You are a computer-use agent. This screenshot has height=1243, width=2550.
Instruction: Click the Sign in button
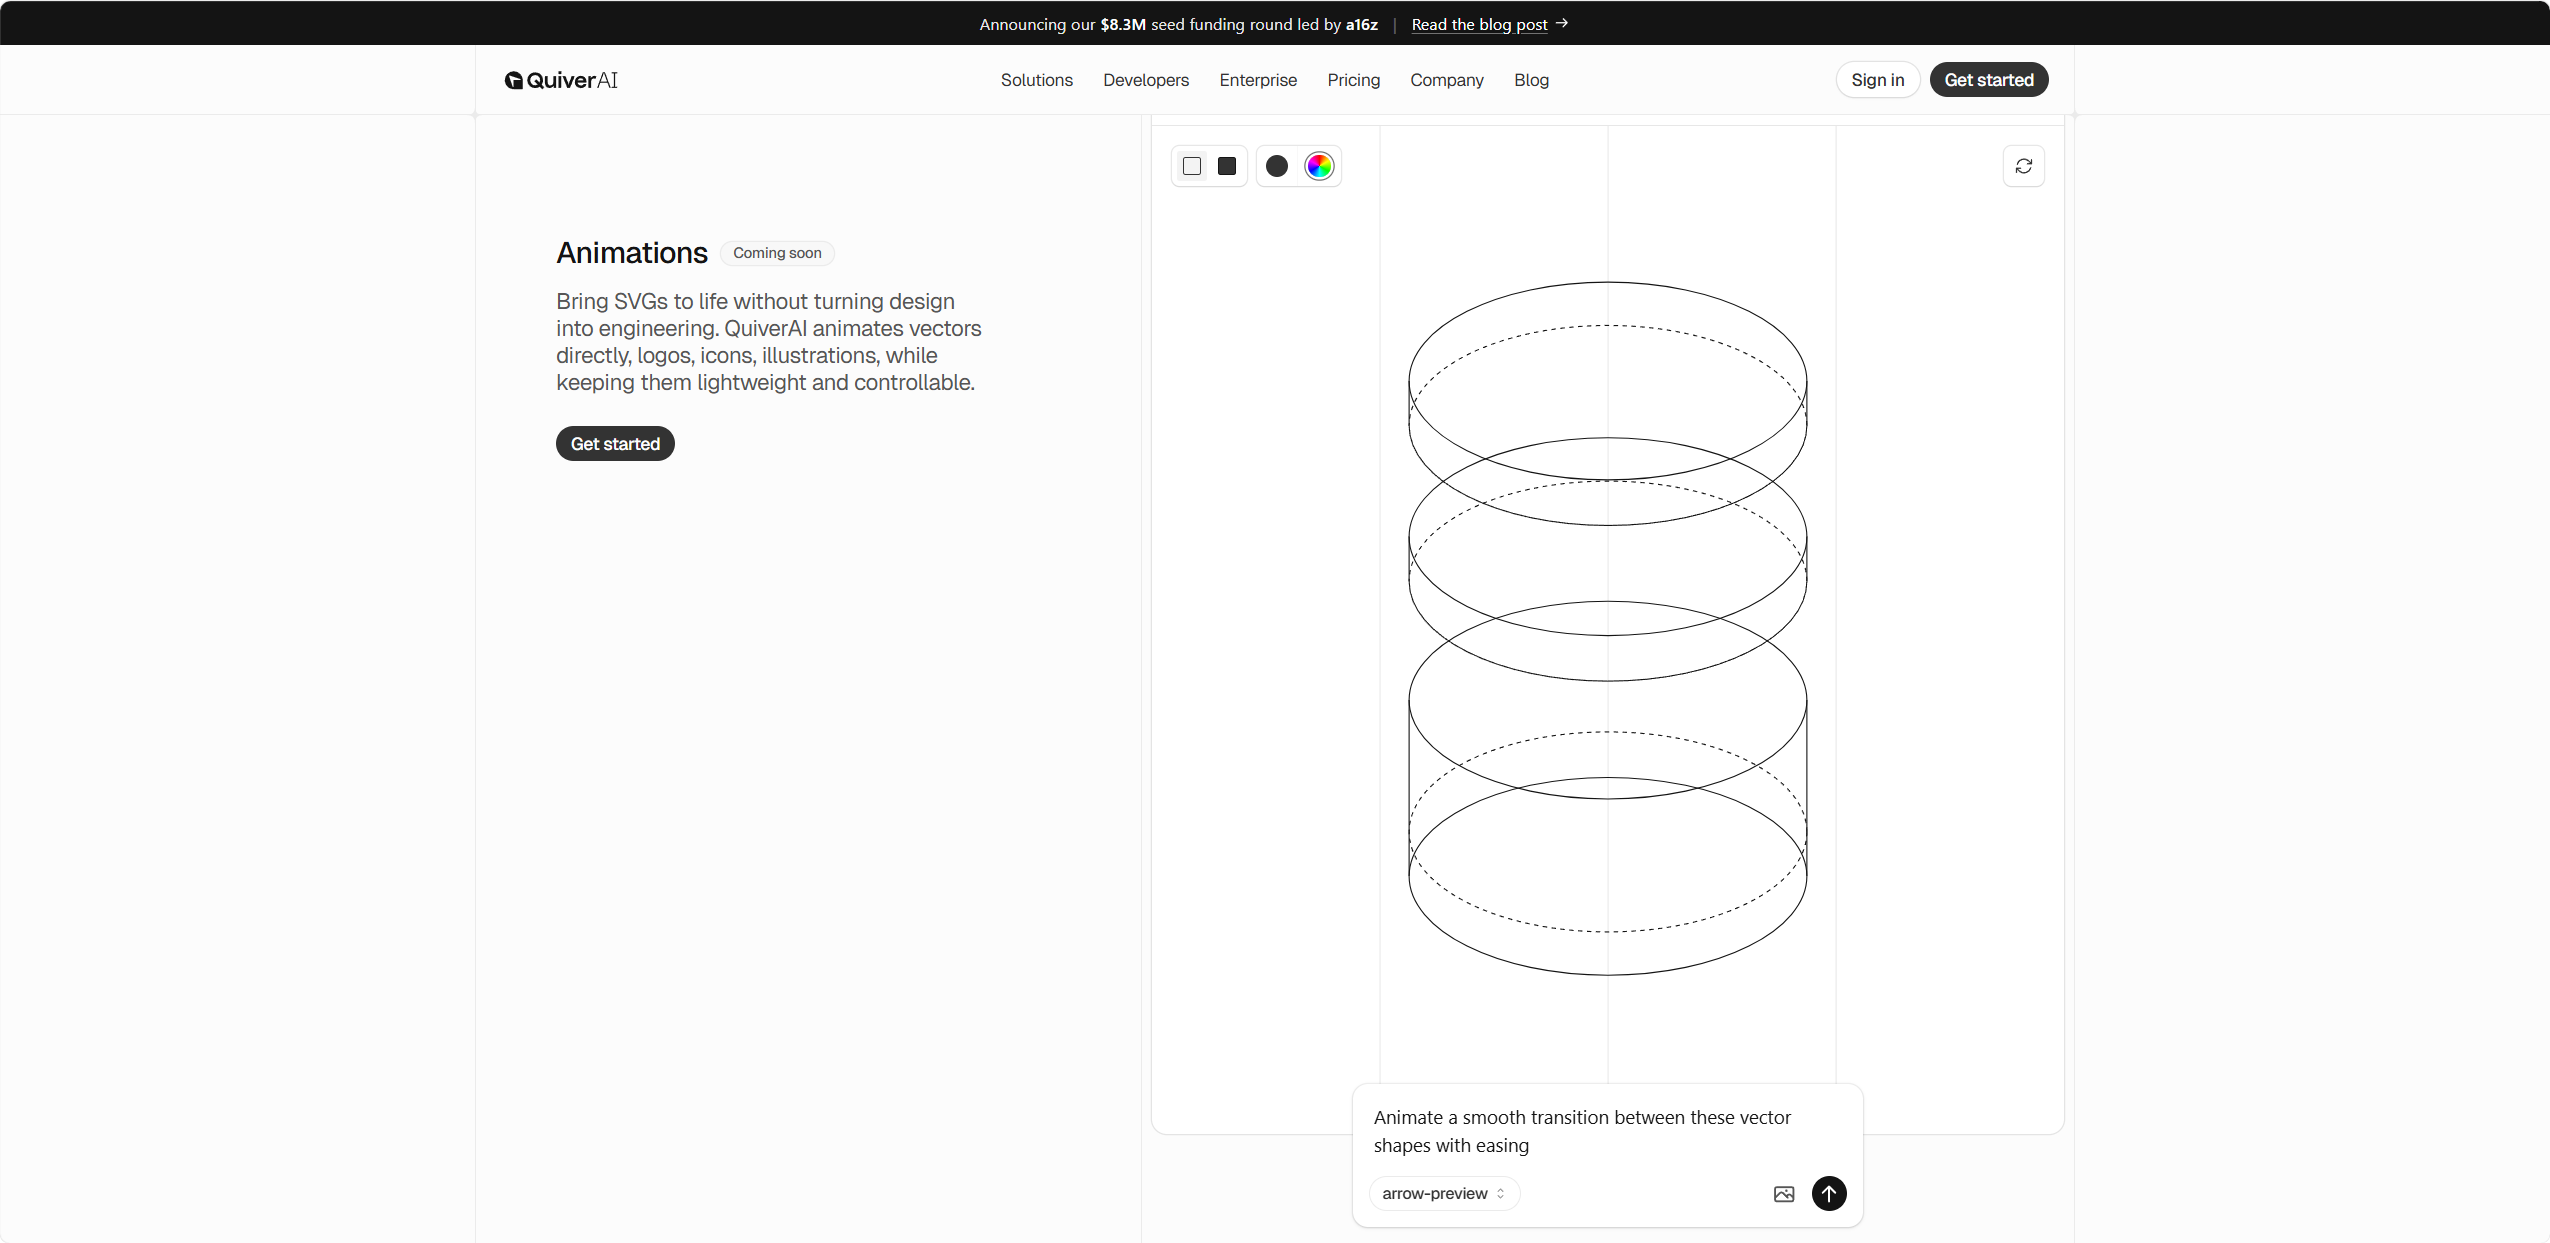click(1877, 80)
